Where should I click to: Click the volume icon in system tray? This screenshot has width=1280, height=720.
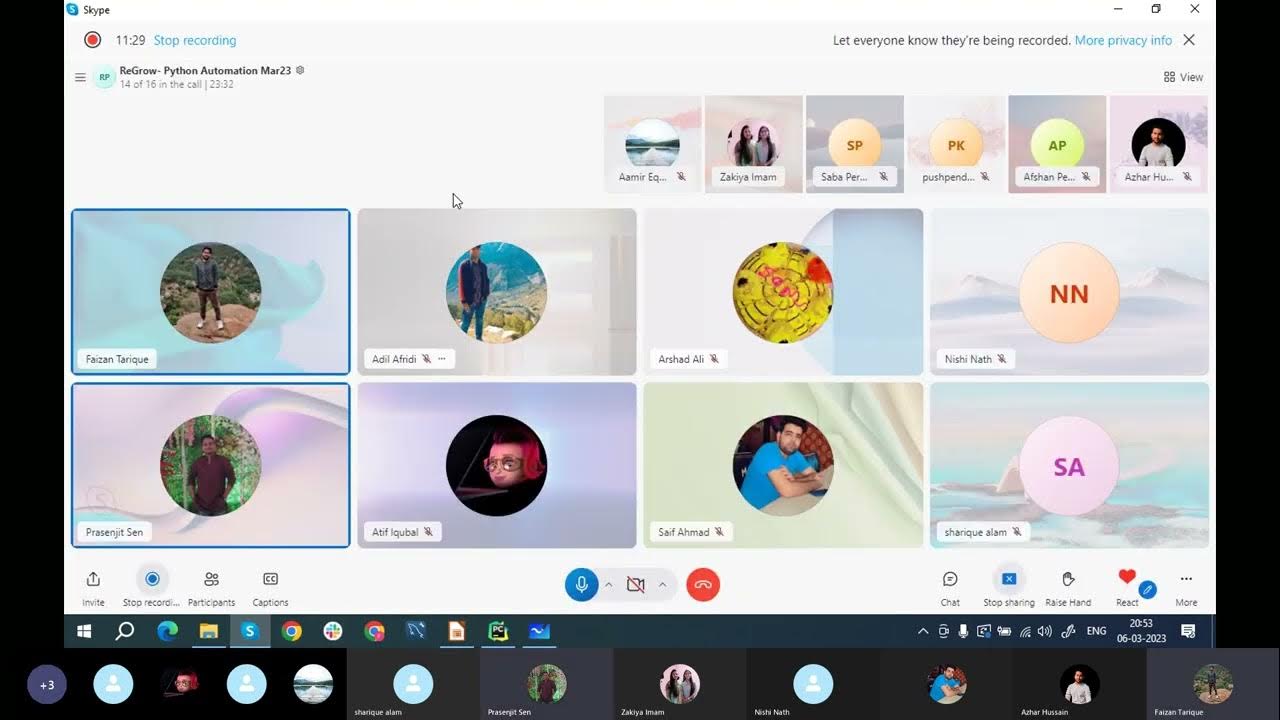click(x=1044, y=631)
